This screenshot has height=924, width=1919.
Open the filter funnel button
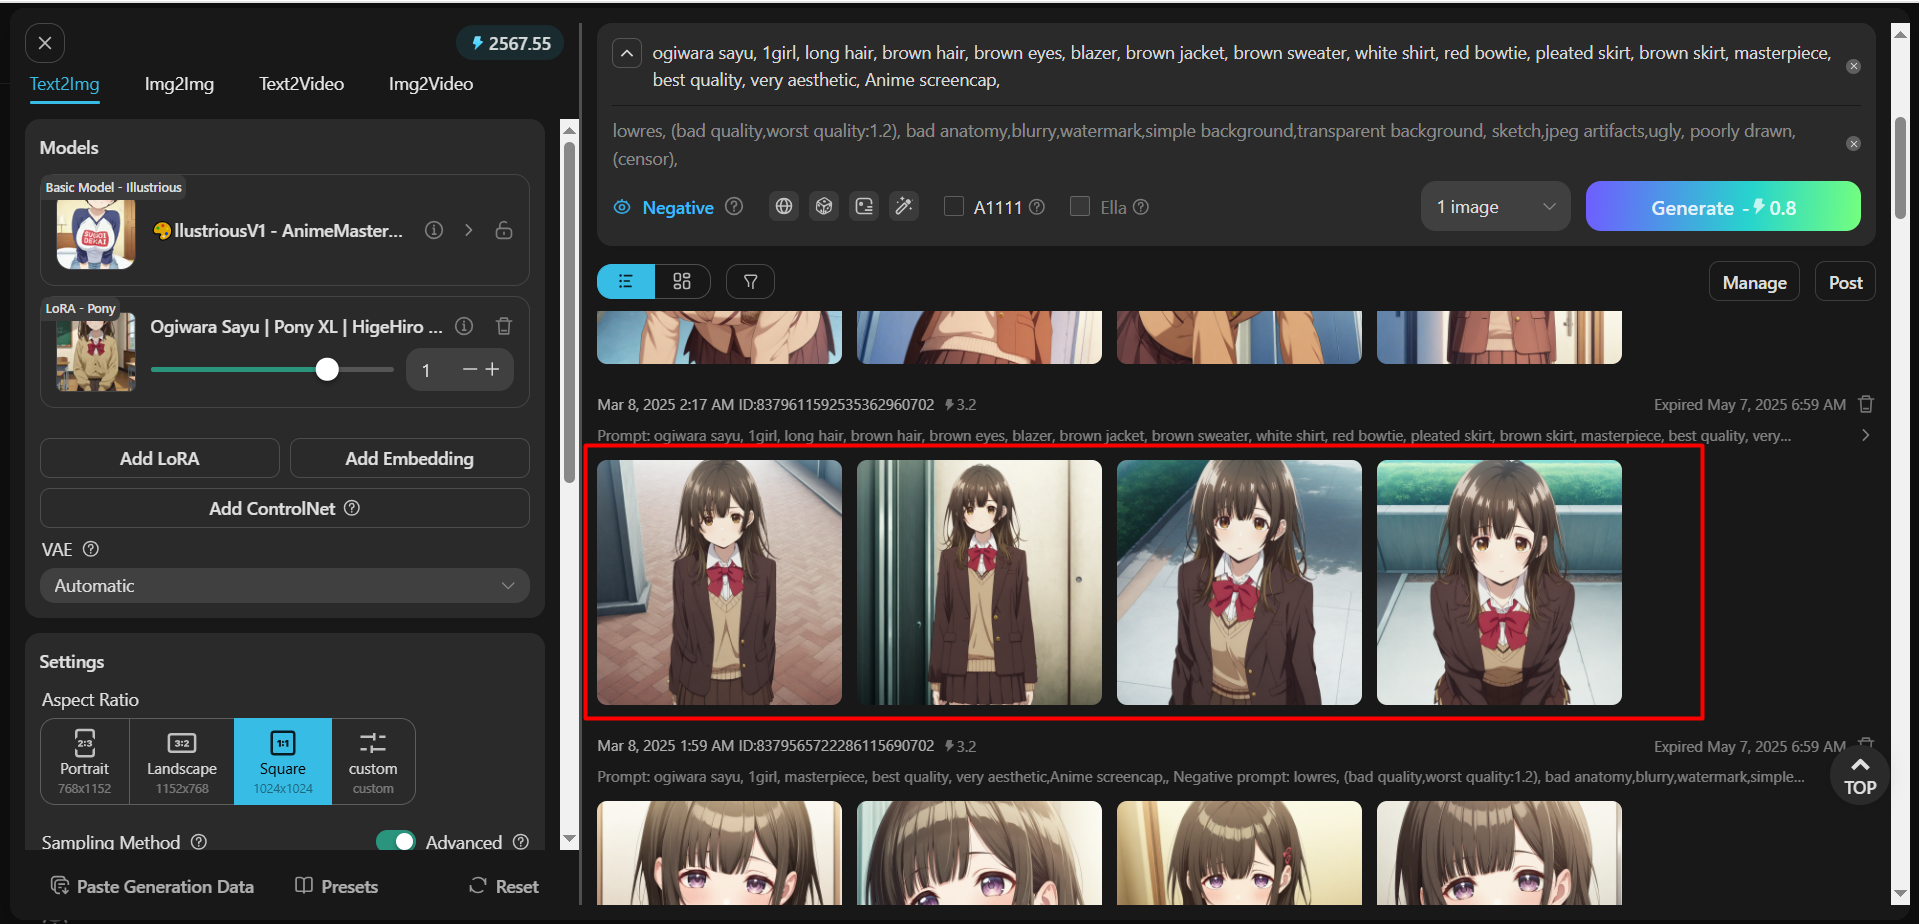(750, 282)
